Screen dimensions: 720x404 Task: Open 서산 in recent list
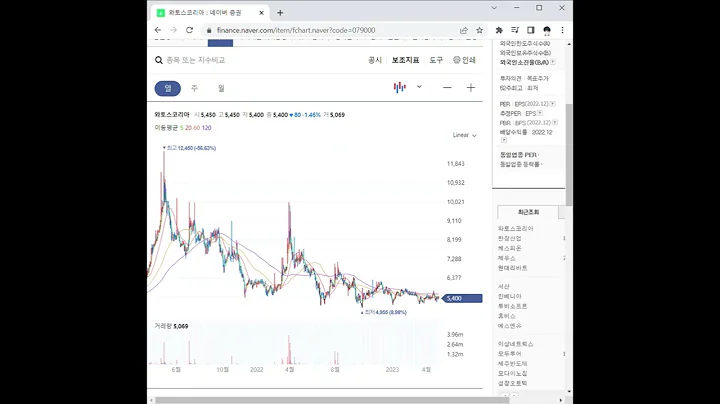[x=504, y=286]
